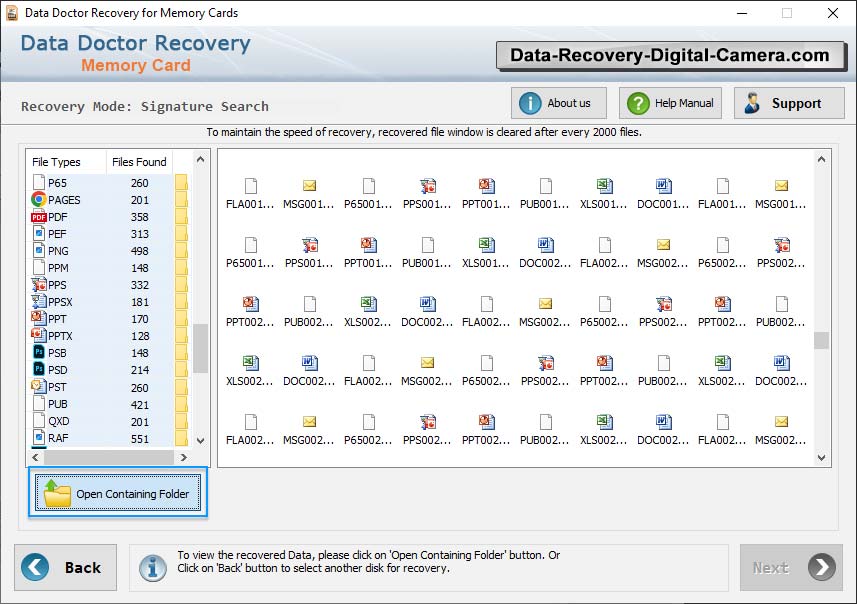Click the 313 count for PEF

click(x=139, y=234)
